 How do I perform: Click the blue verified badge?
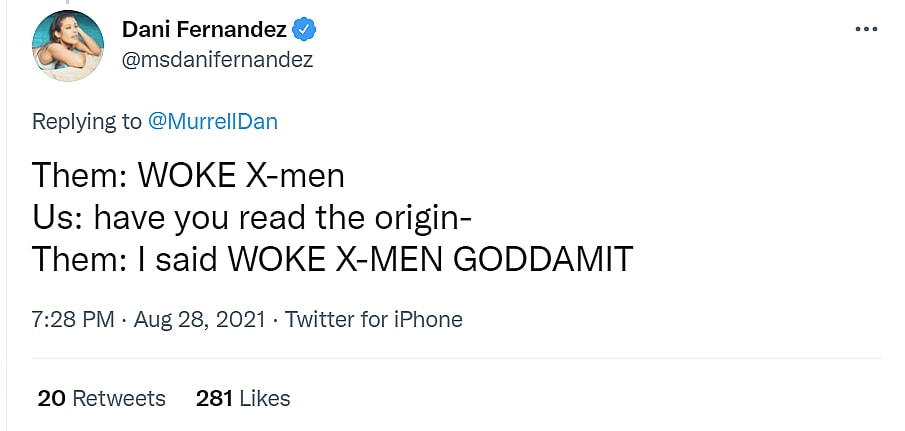[x=307, y=30]
